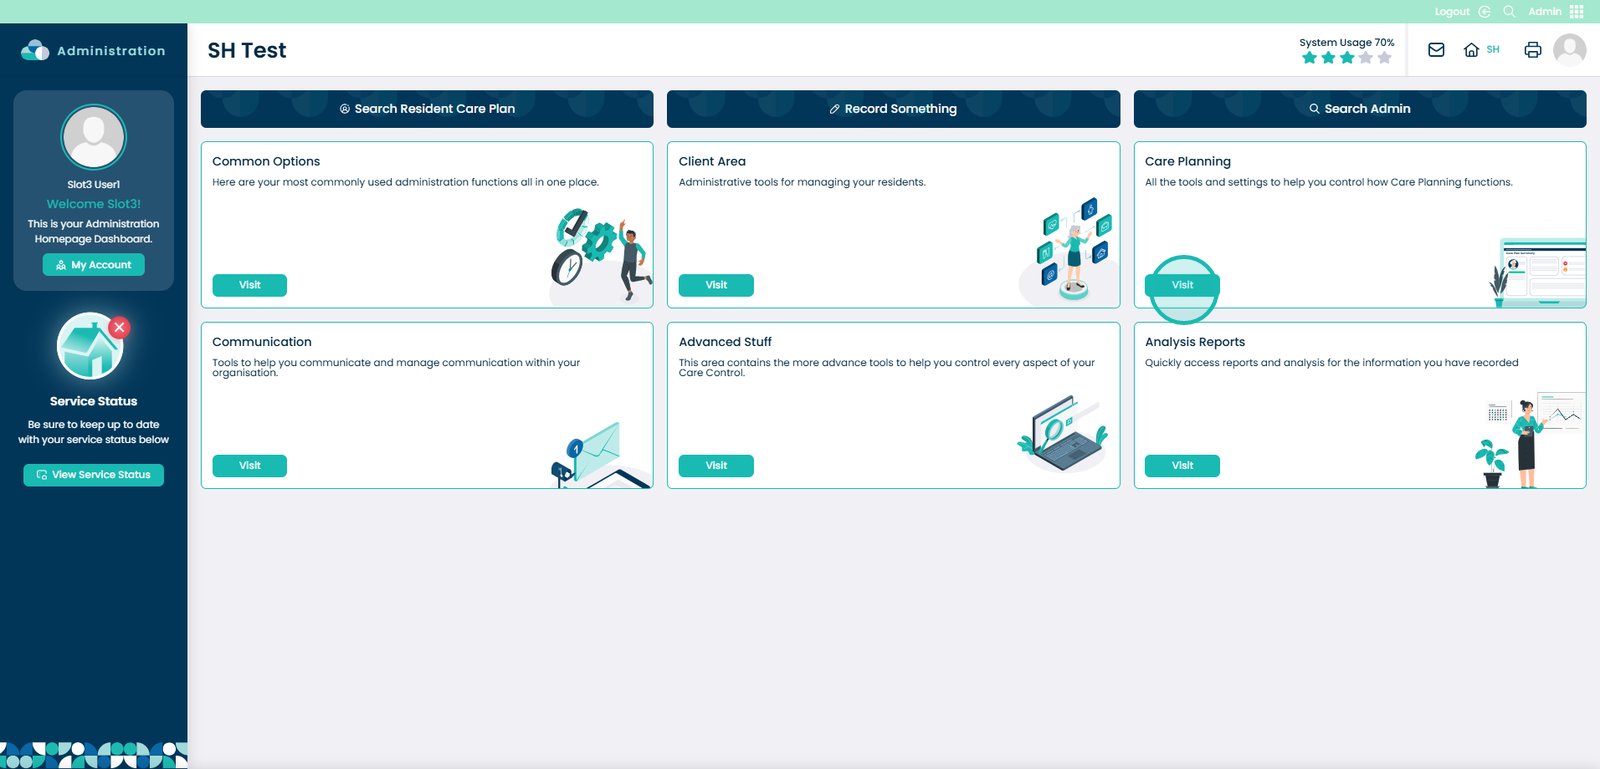This screenshot has height=769, width=1600.
Task: Open the user avatar in the header
Action: pyautogui.click(x=1570, y=49)
